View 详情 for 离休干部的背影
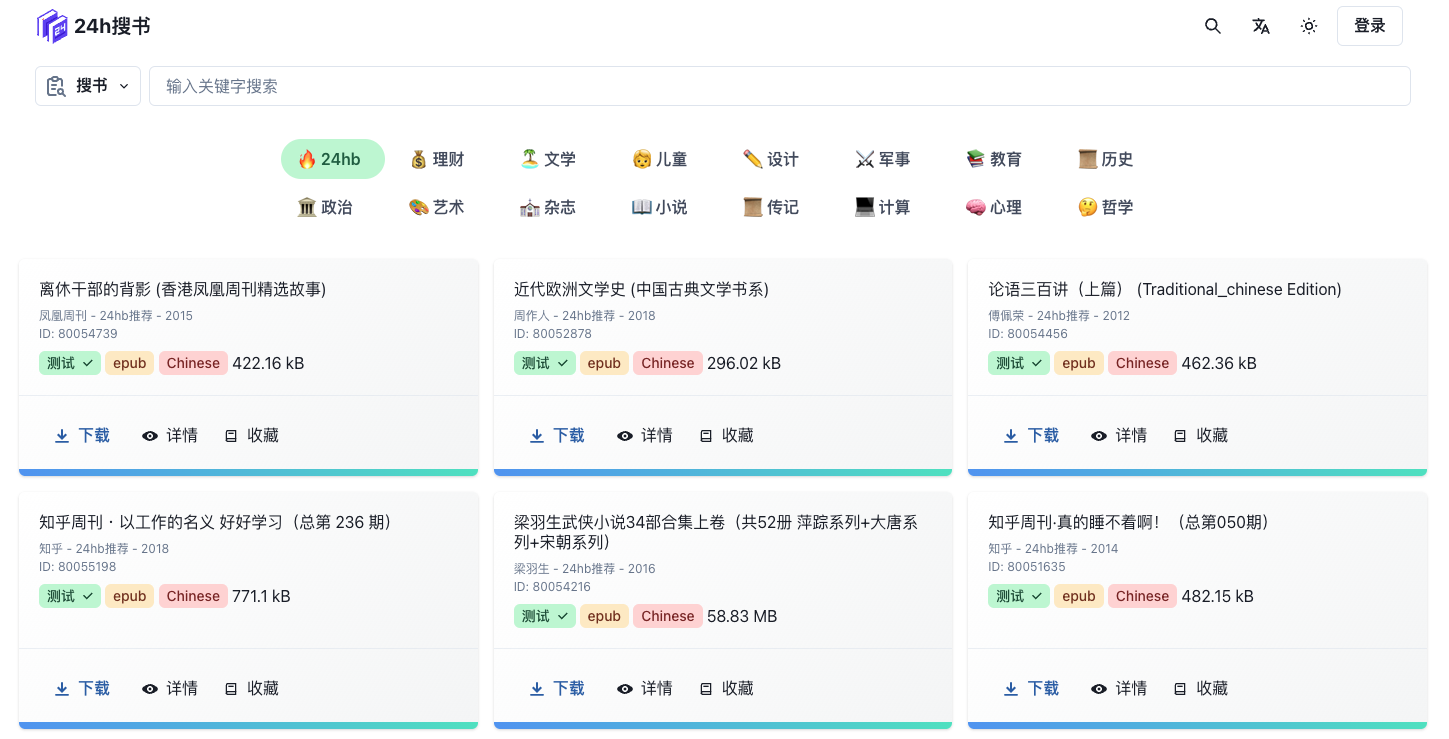The image size is (1449, 739). [x=170, y=435]
